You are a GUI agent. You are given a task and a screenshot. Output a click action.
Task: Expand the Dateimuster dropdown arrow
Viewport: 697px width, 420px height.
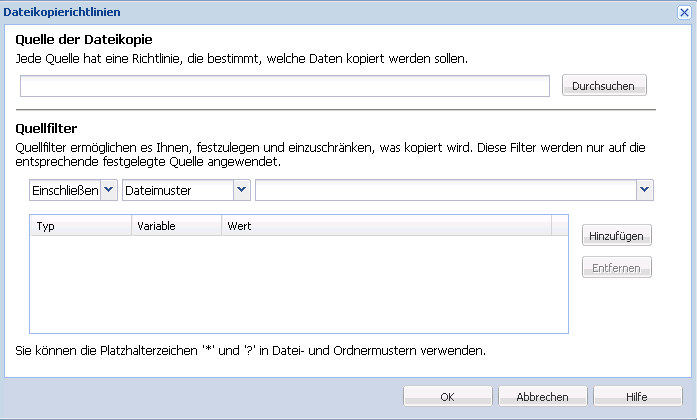pyautogui.click(x=241, y=190)
